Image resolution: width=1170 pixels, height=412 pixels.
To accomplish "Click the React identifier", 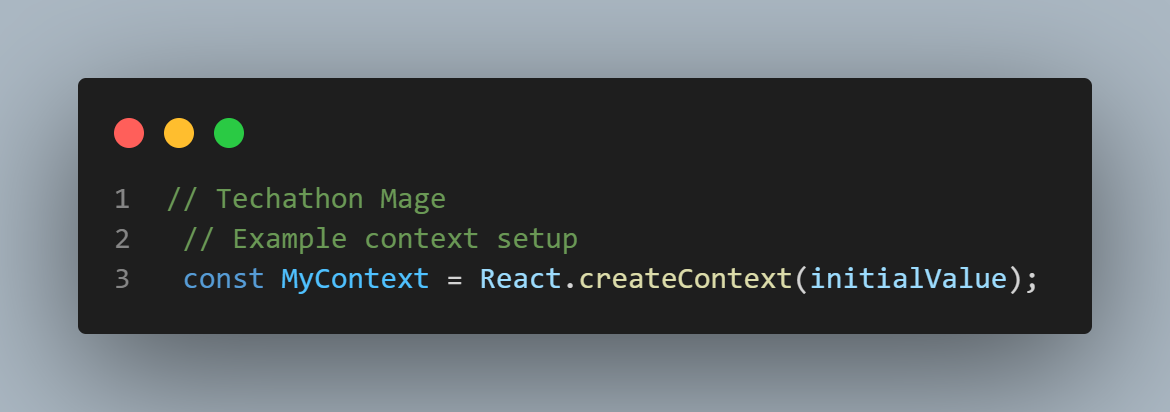I will coord(520,279).
